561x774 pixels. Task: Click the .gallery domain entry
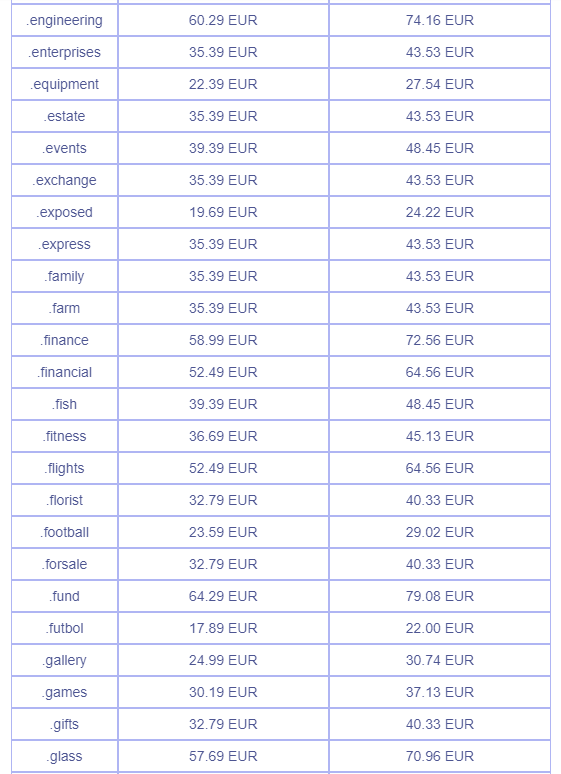tap(65, 660)
